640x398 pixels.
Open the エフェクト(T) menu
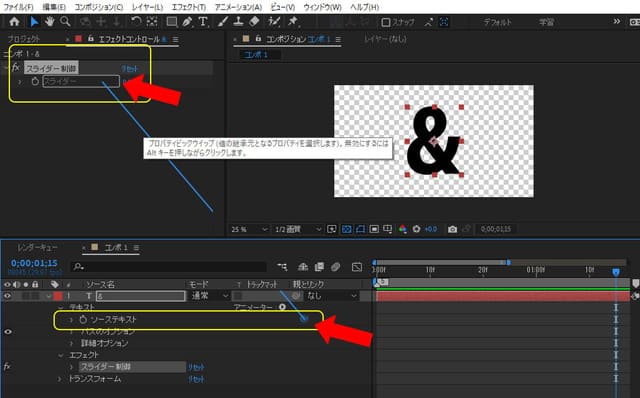point(189,7)
